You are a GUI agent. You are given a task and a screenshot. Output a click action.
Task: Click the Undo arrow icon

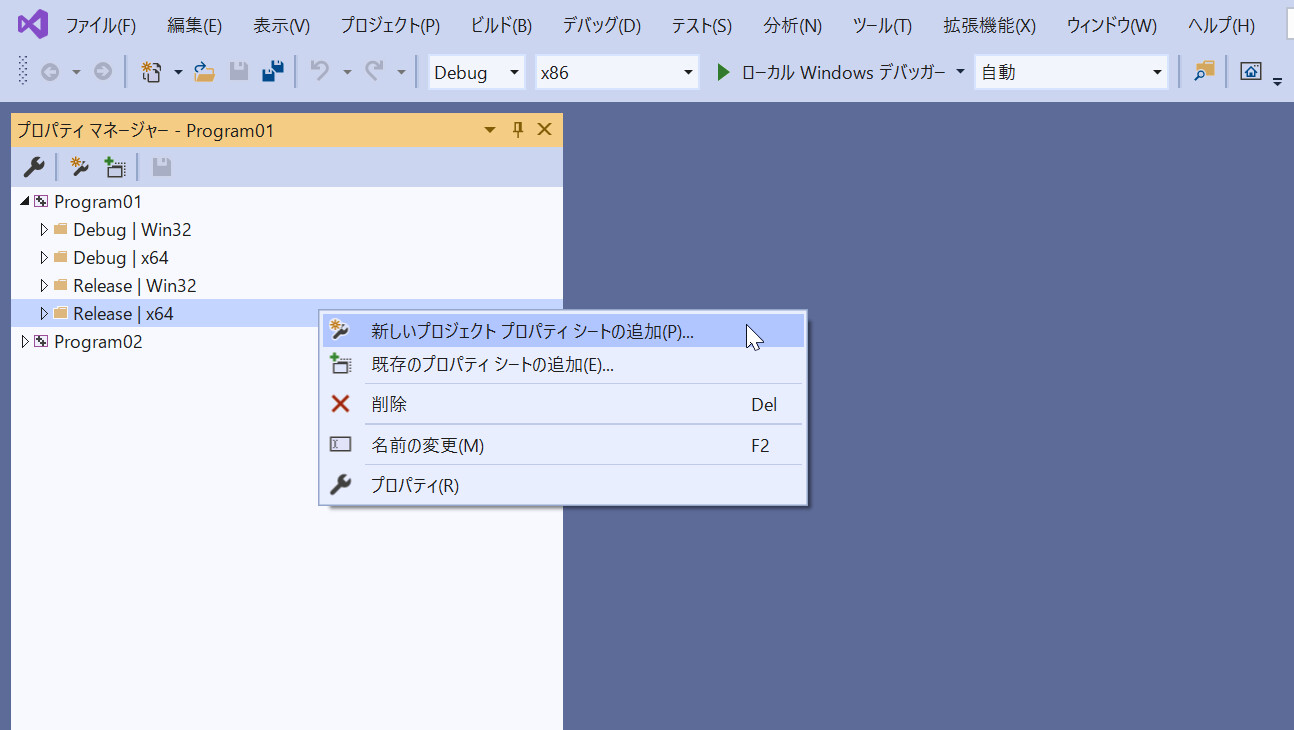click(x=320, y=72)
